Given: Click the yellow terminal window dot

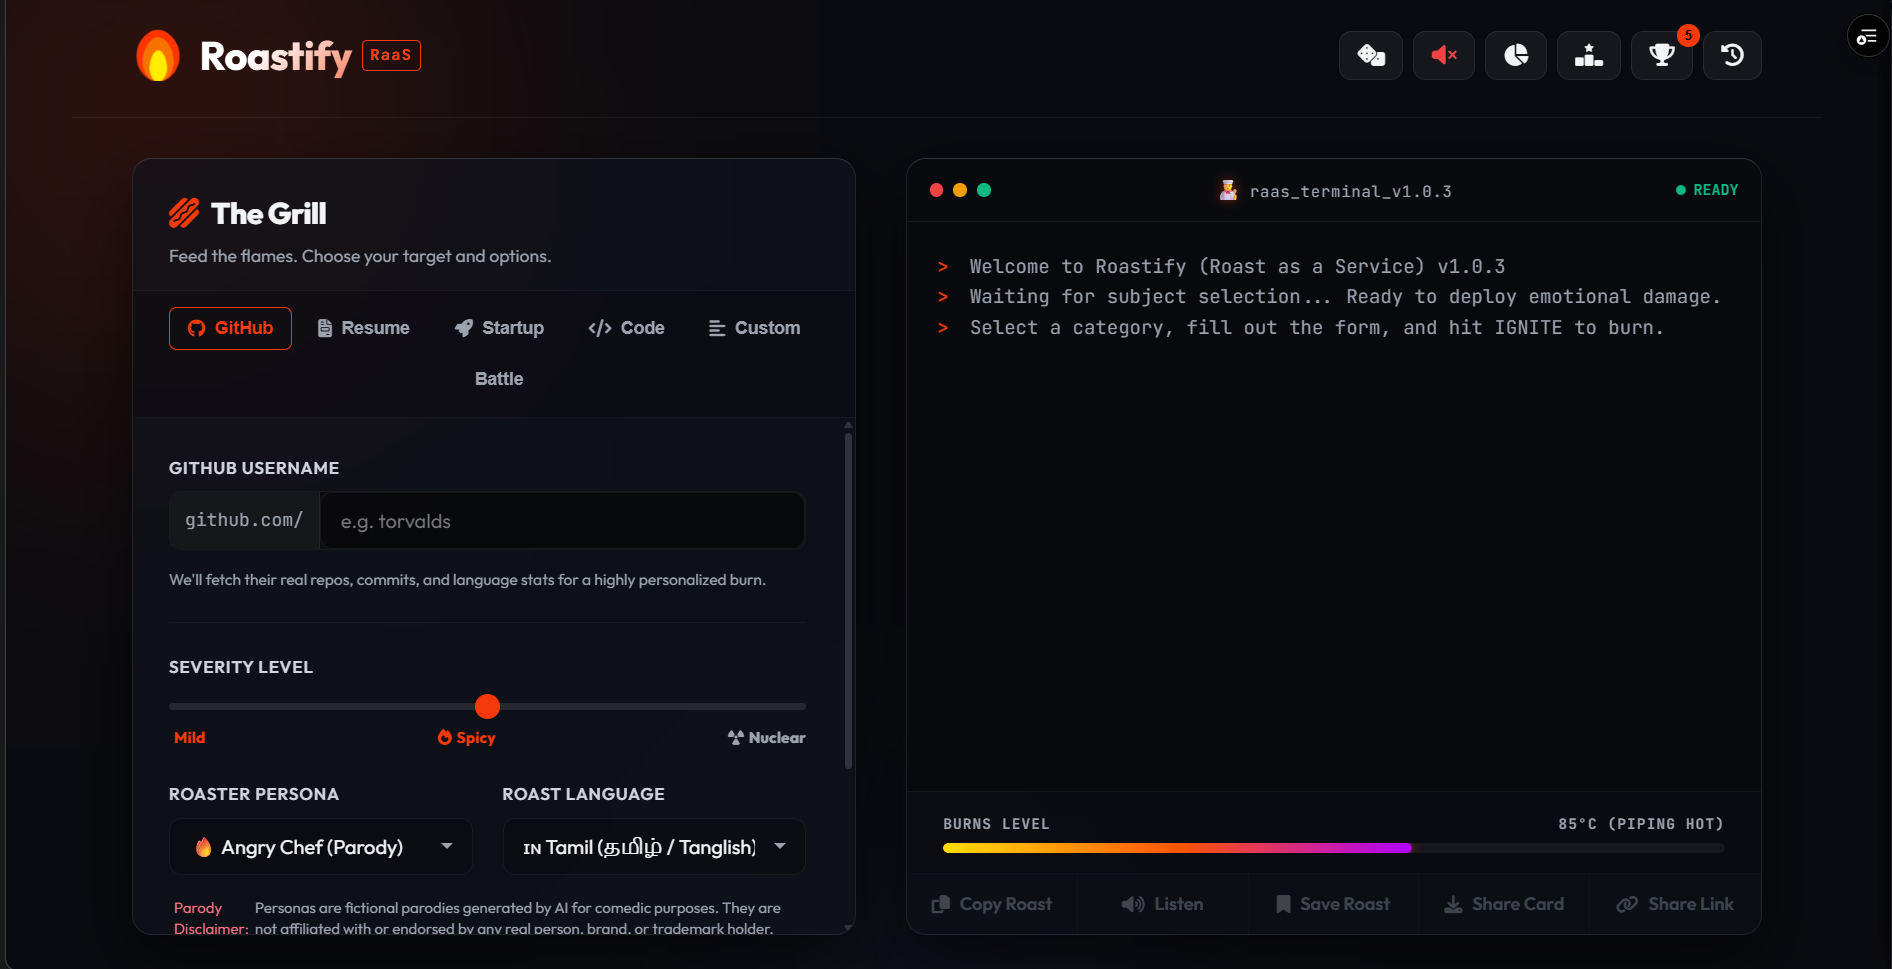Looking at the screenshot, I should click(960, 190).
